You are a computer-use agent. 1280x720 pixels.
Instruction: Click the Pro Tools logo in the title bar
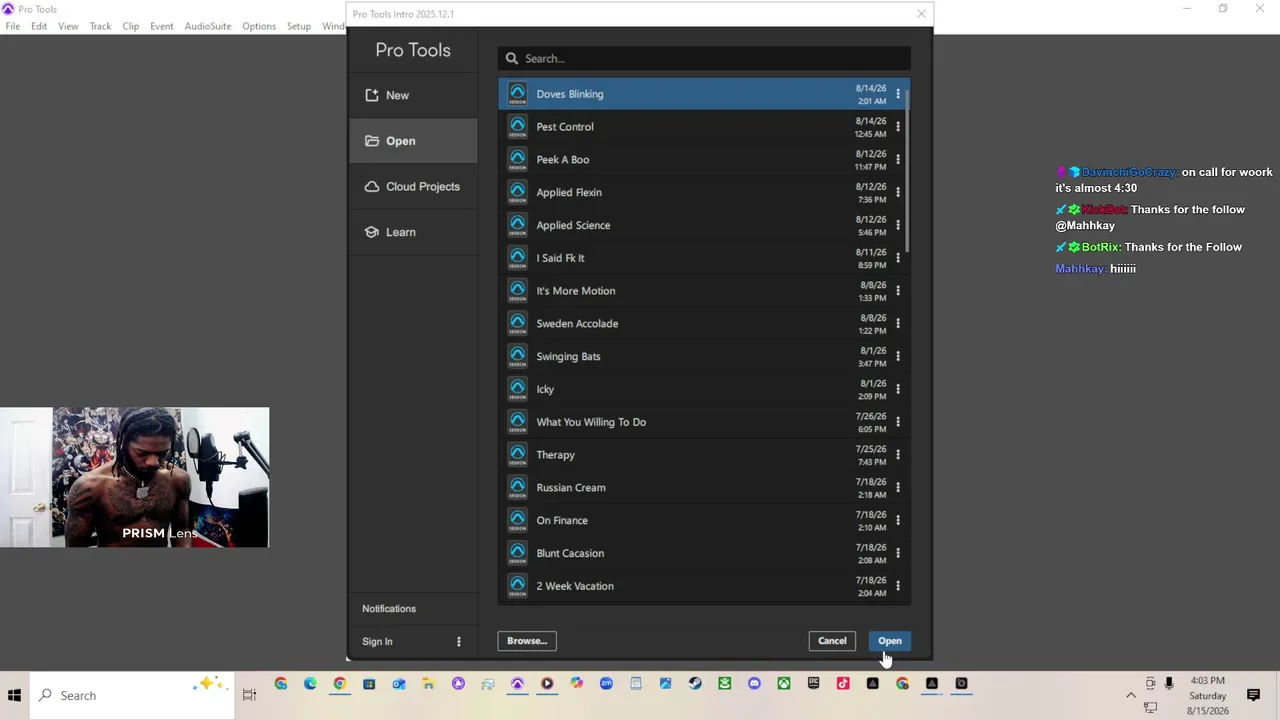click(x=8, y=9)
